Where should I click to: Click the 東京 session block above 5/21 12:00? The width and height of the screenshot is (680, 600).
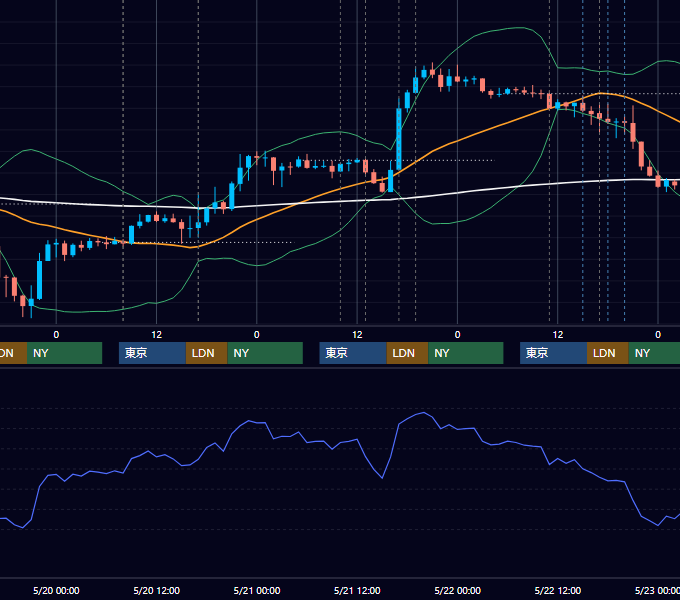point(353,353)
